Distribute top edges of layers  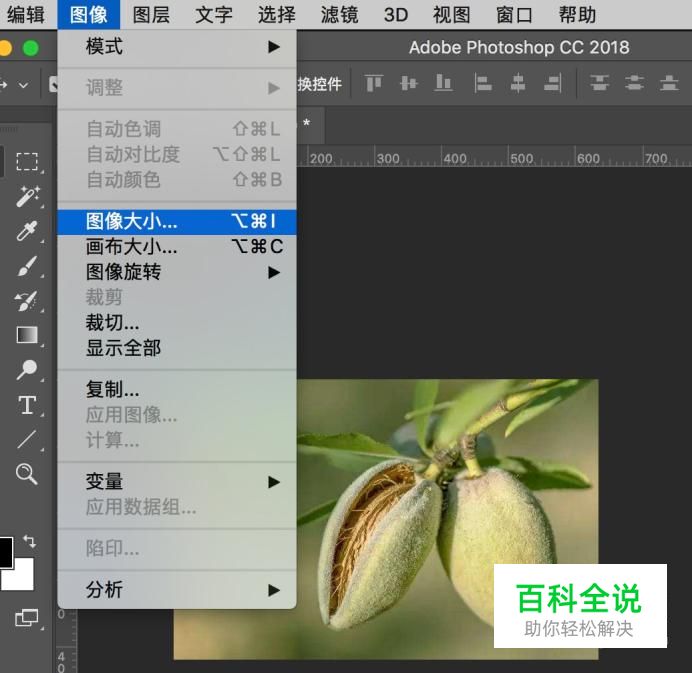click(x=600, y=83)
